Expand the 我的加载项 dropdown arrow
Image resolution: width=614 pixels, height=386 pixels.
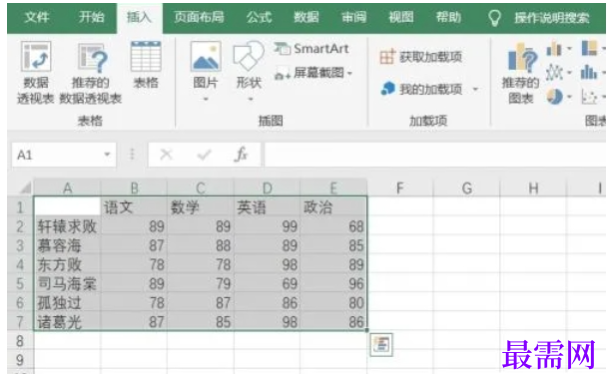[x=475, y=90]
